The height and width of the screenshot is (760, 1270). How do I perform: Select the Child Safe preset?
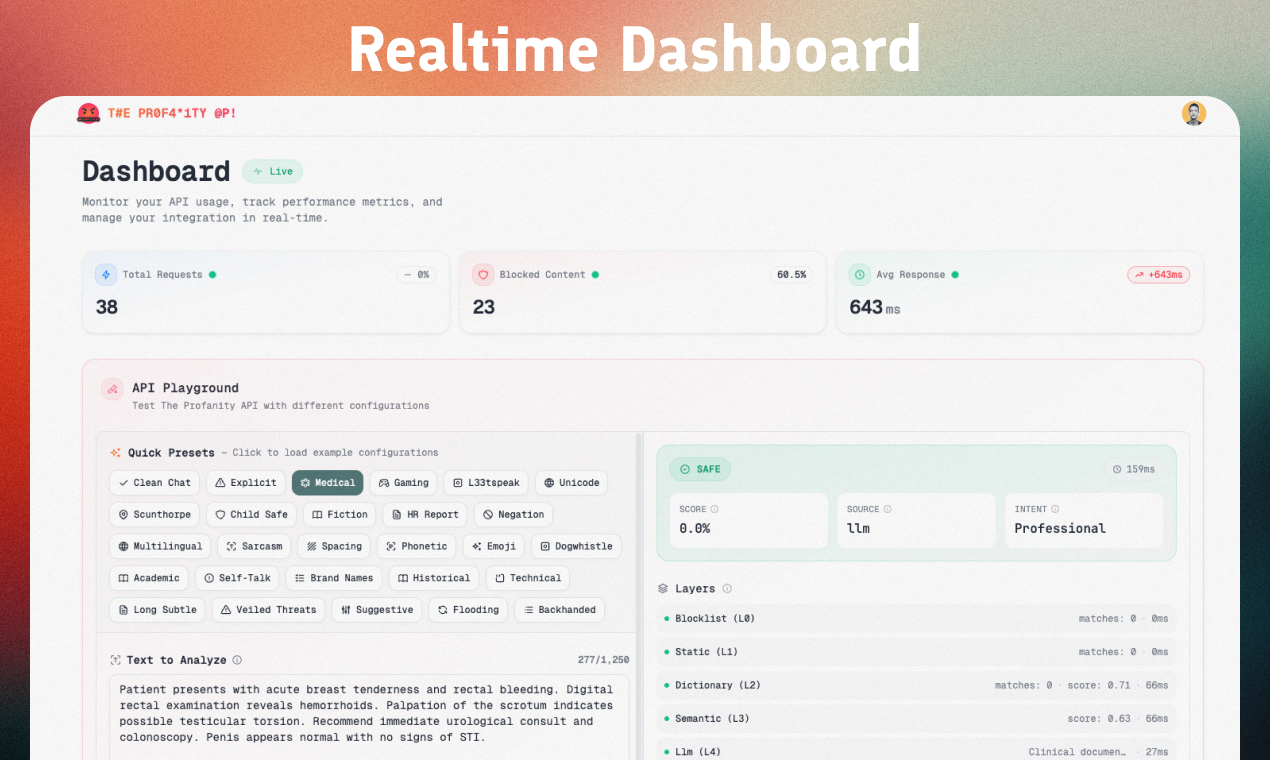point(251,514)
